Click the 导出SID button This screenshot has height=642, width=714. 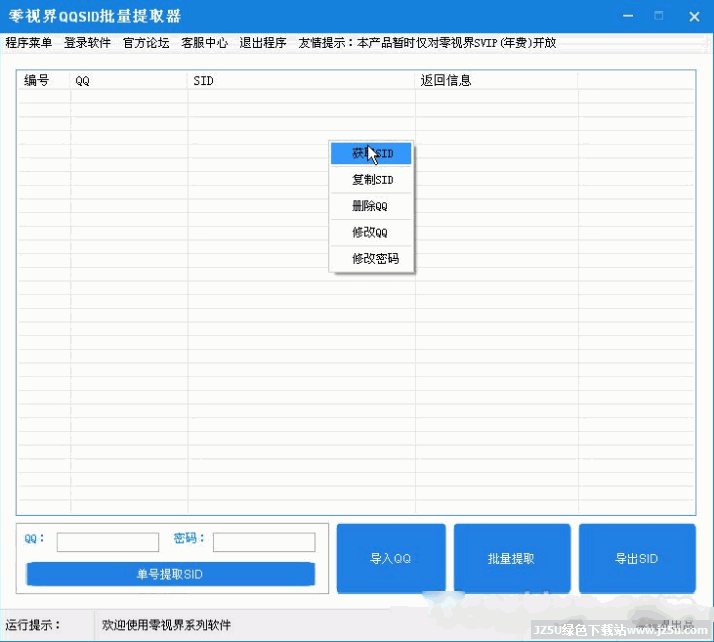pyautogui.click(x=637, y=558)
